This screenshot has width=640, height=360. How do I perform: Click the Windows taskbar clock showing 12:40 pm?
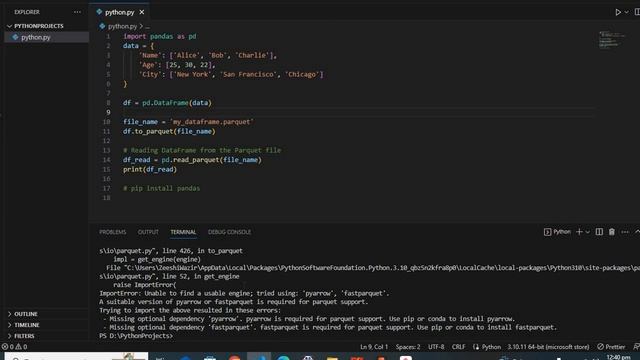tap(618, 357)
